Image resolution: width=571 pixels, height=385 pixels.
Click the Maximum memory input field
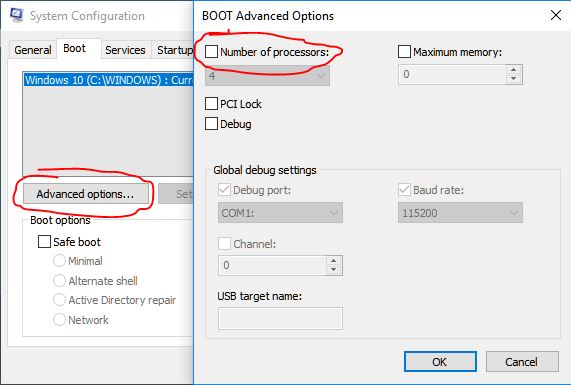tap(452, 75)
